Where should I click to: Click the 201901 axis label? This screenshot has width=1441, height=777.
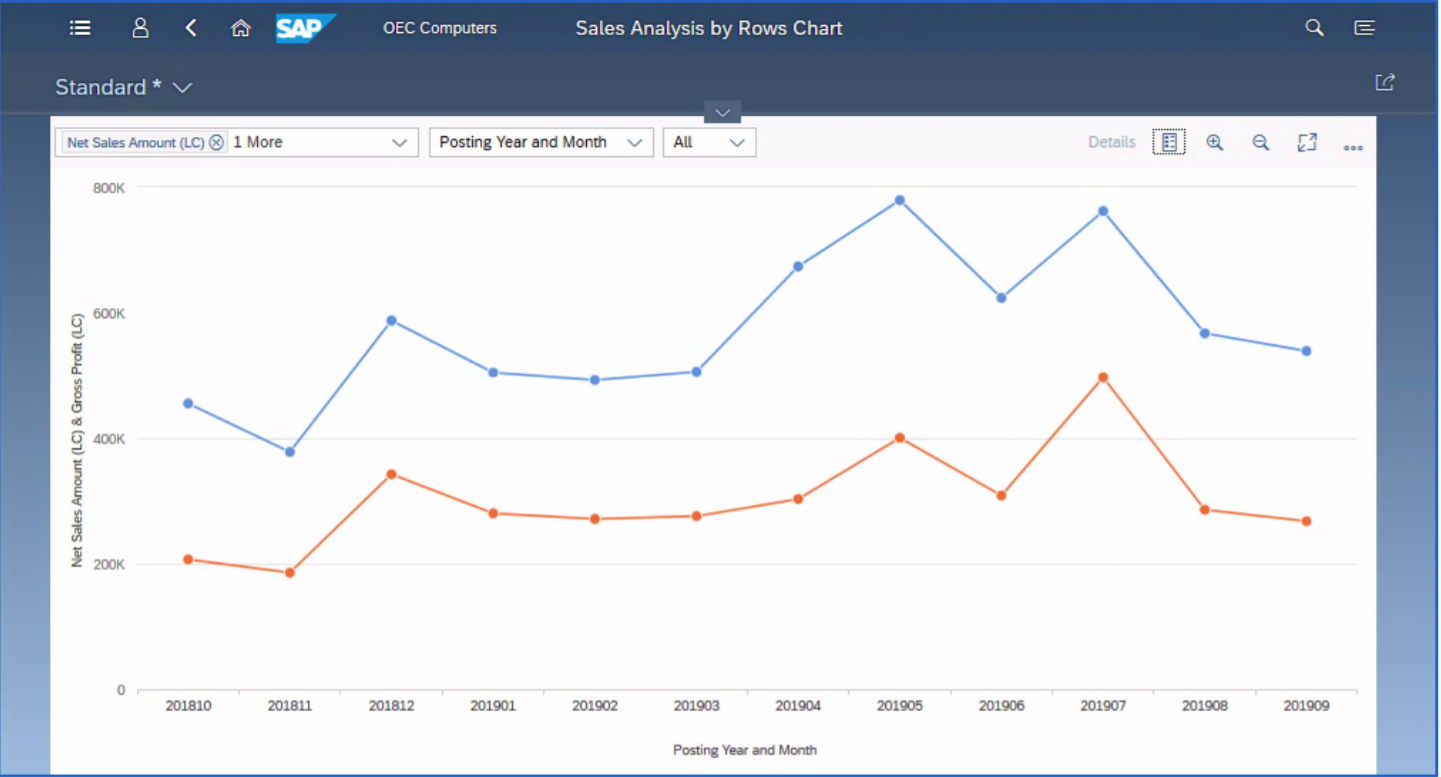click(x=493, y=706)
